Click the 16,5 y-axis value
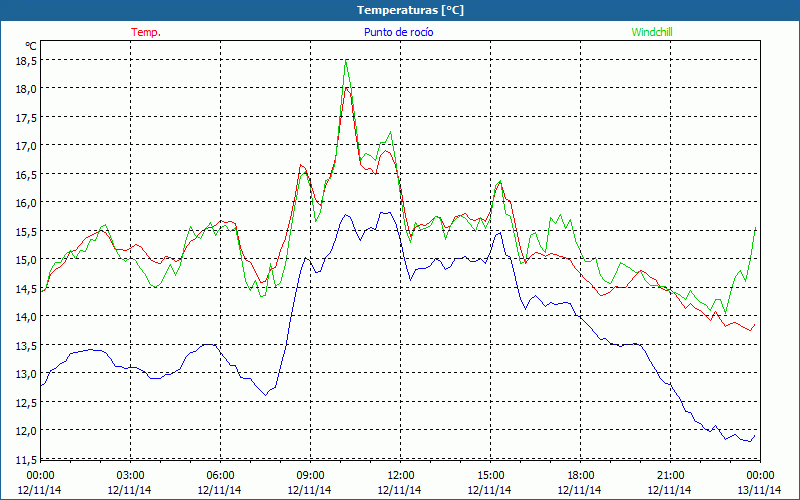This screenshot has width=800, height=500. click(28, 174)
